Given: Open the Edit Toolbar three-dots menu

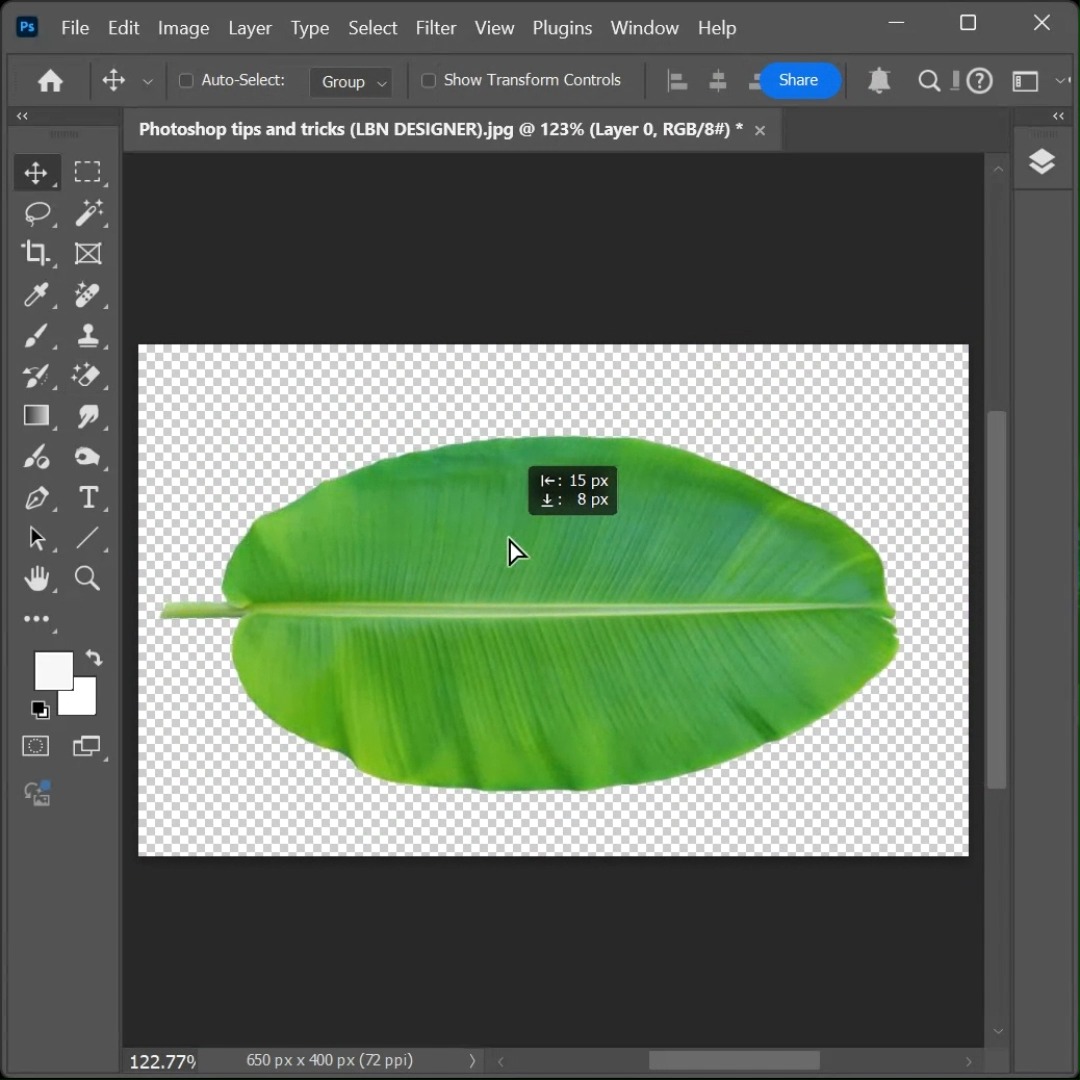Looking at the screenshot, I should point(36,619).
